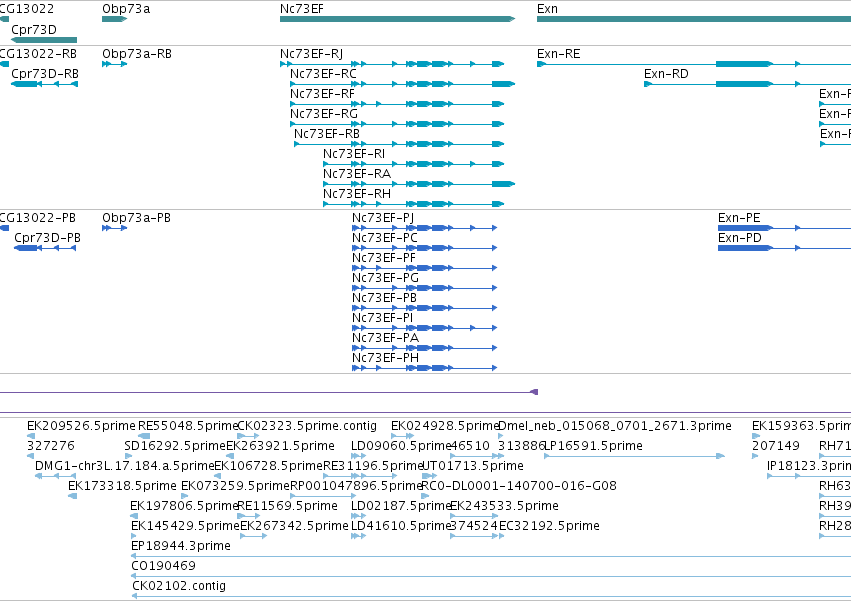Click the RC0-DL0001-140700-016-G08 label
Screen dimensions: 851x601
(x=519, y=486)
